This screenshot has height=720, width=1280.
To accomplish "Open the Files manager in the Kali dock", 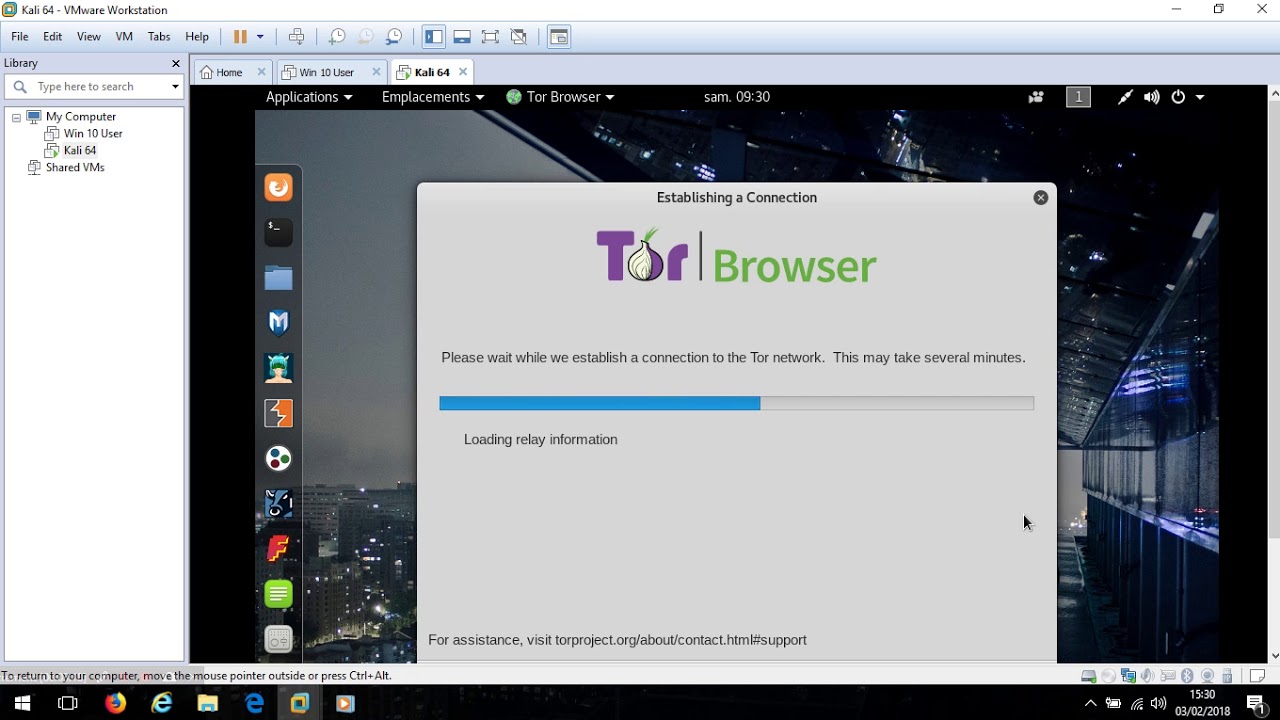I will [x=278, y=277].
